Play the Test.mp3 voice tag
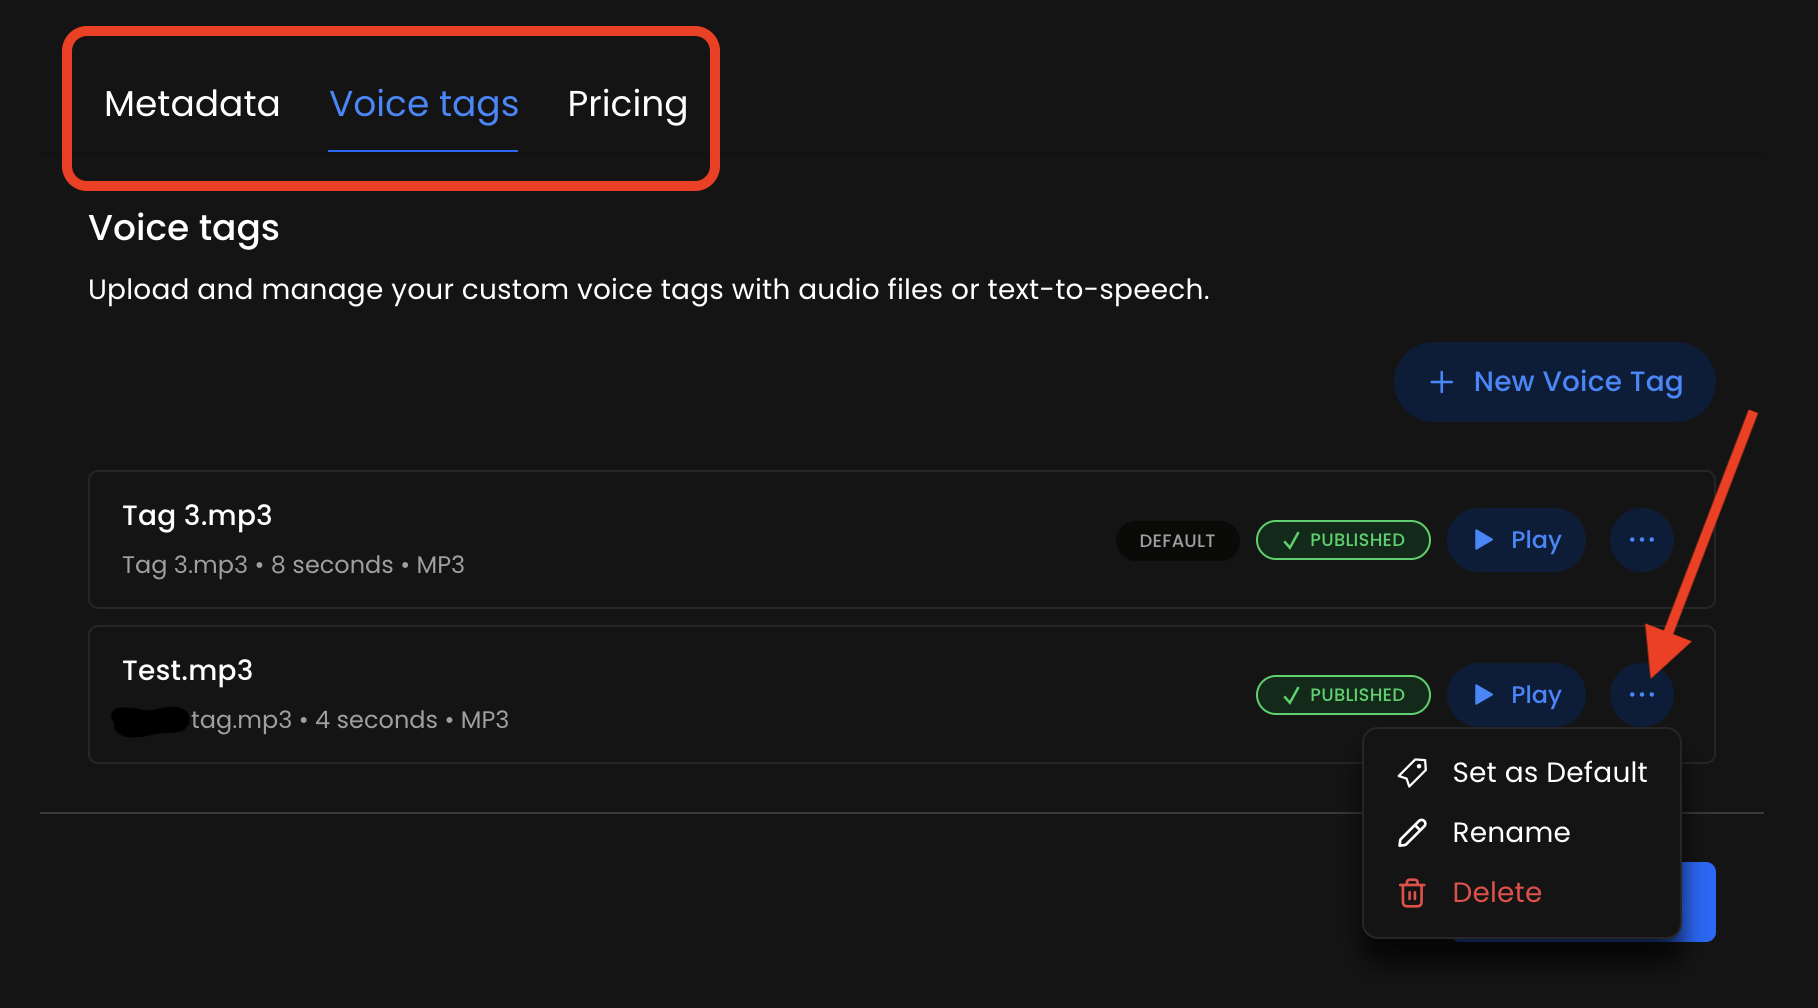Viewport: 1818px width, 1008px height. pyautogui.click(x=1516, y=695)
